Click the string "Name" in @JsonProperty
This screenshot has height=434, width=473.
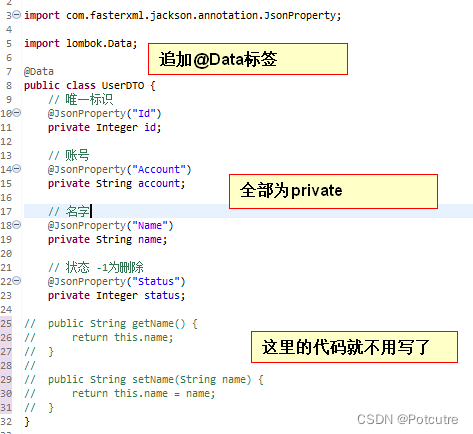tap(150, 226)
